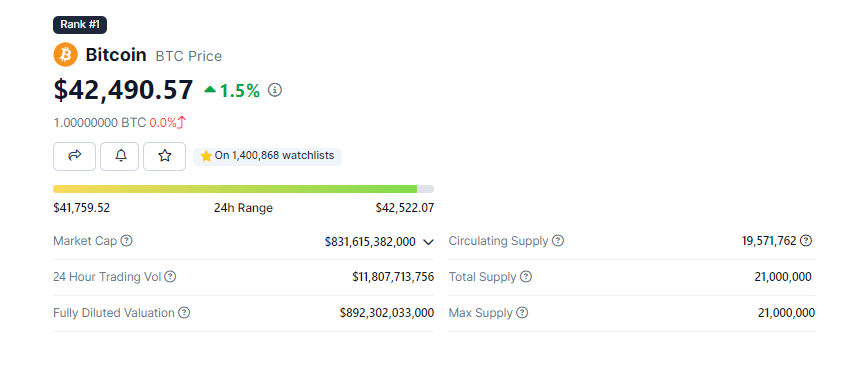Screen dimensions: 842x373
Task: Click the Total Supply 21,000,000 value
Action: 783,277
